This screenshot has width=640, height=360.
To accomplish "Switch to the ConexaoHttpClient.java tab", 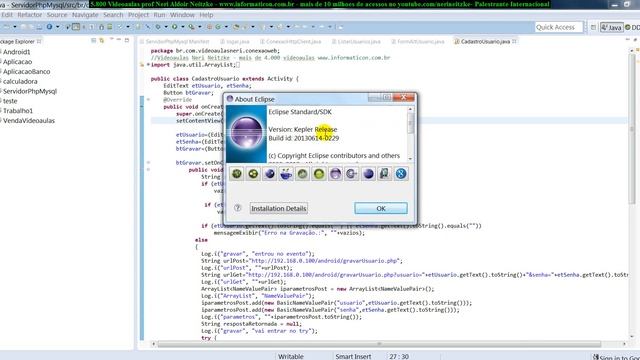I will (x=291, y=41).
